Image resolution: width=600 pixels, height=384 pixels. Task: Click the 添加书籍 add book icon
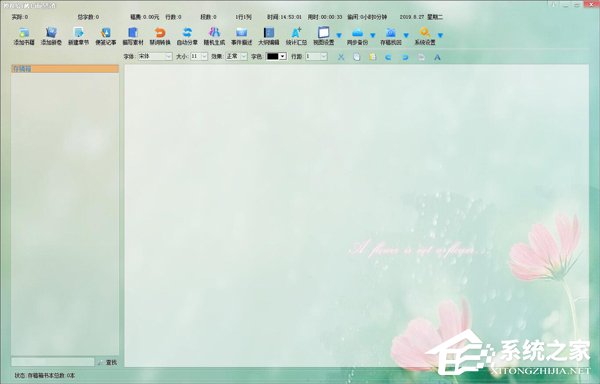tap(24, 33)
